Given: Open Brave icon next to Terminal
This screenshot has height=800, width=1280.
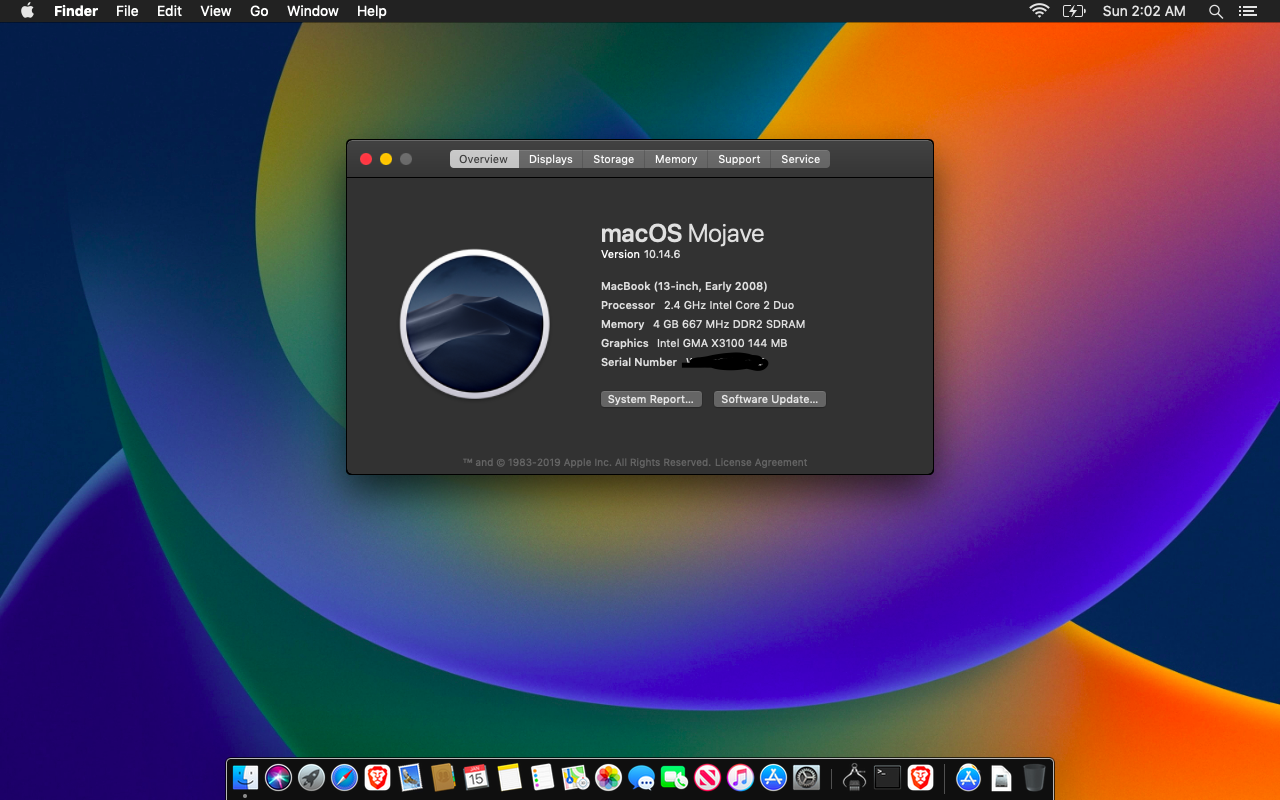Looking at the screenshot, I should (920, 777).
